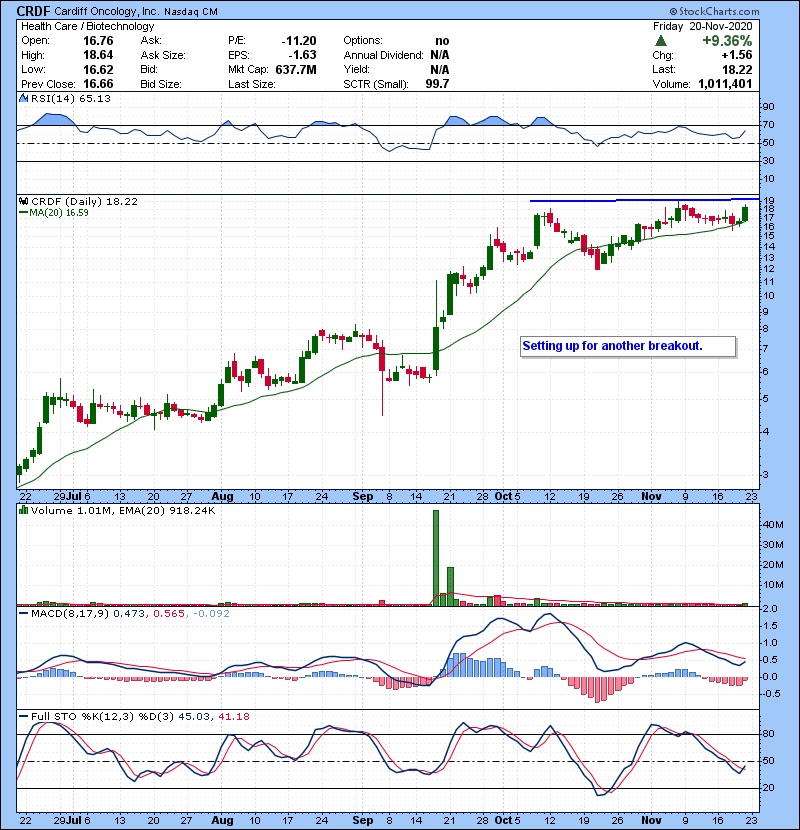Click the volume bars icon beside Volume 1.01M
Screen dimensions: 800x830
[x=23, y=510]
